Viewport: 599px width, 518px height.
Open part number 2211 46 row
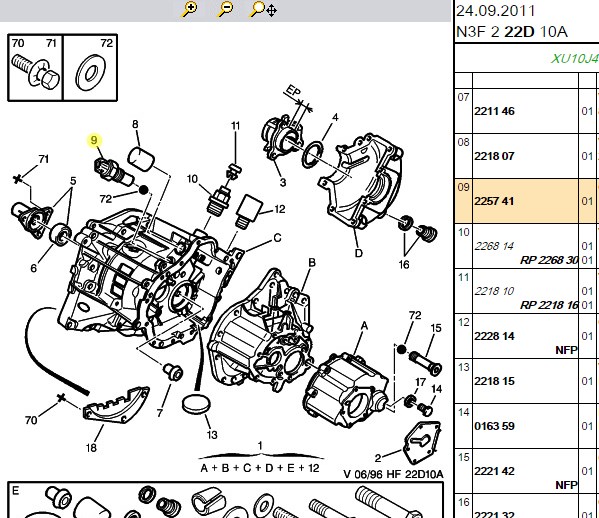click(494, 111)
